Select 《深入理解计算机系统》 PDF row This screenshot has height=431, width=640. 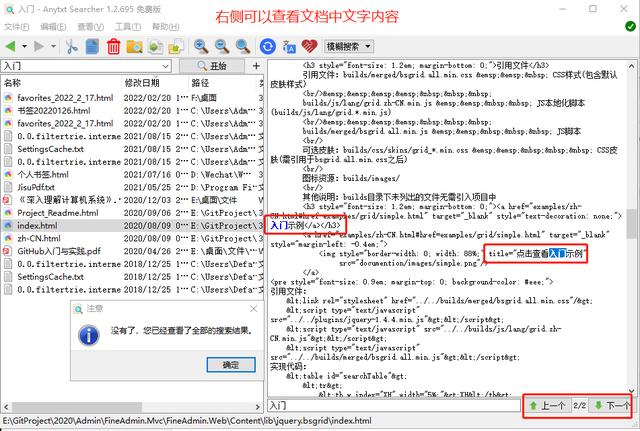[131, 200]
